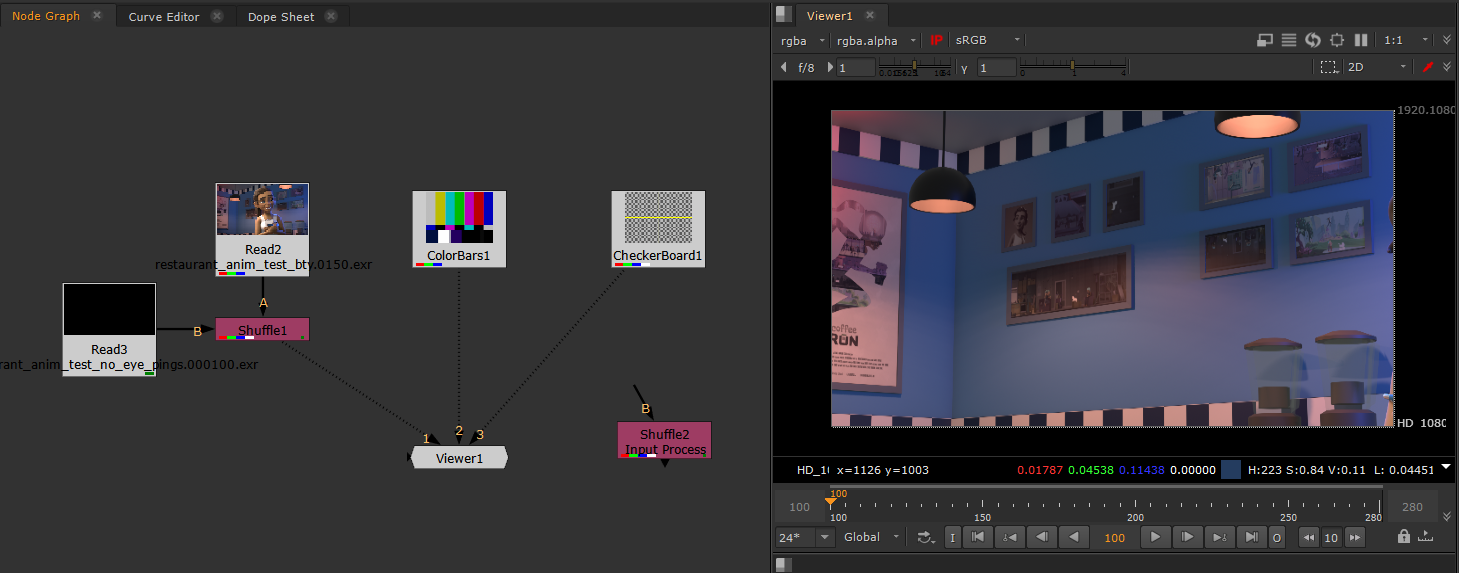1459x573 pixels.
Task: Select the Shuffle2 Input Process node
Action: coord(665,440)
